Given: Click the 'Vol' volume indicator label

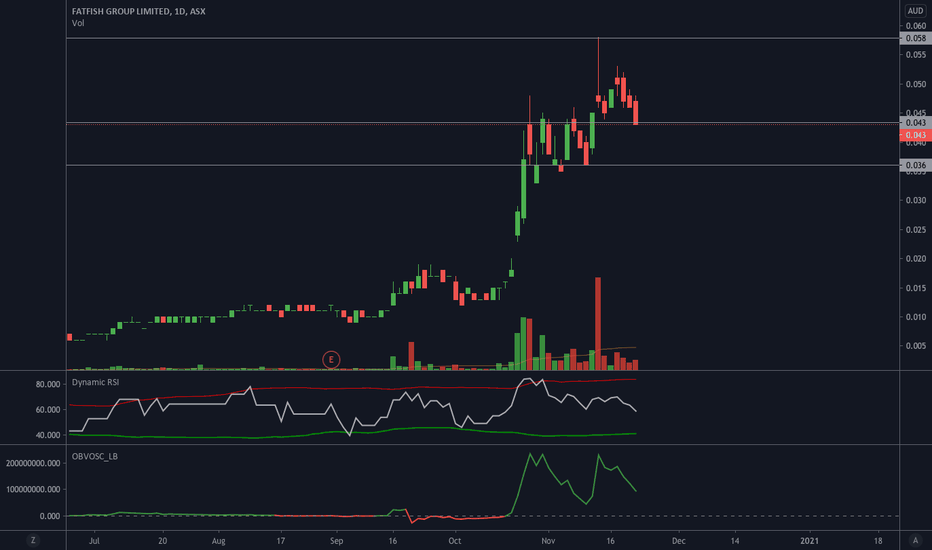Looking at the screenshot, I should [78, 23].
